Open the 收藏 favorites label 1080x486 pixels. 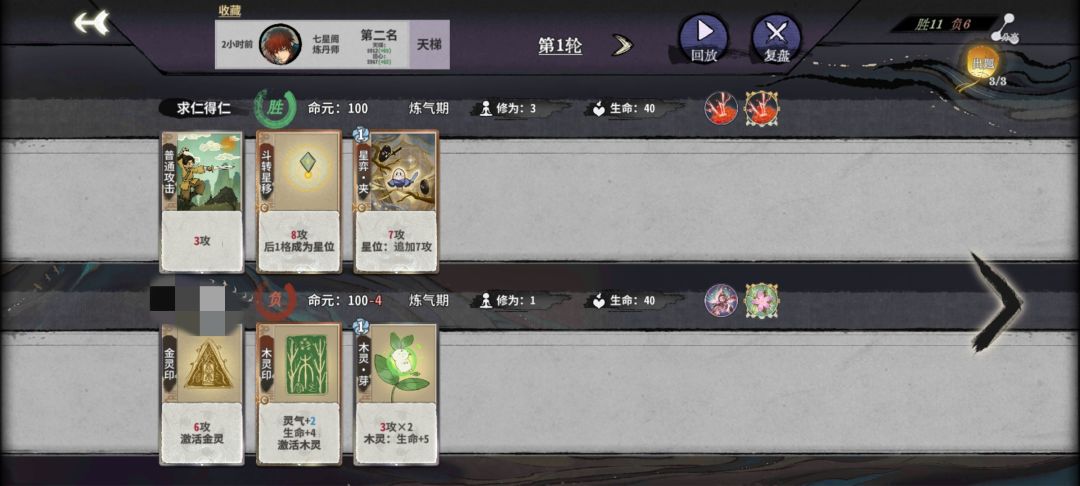[x=229, y=10]
